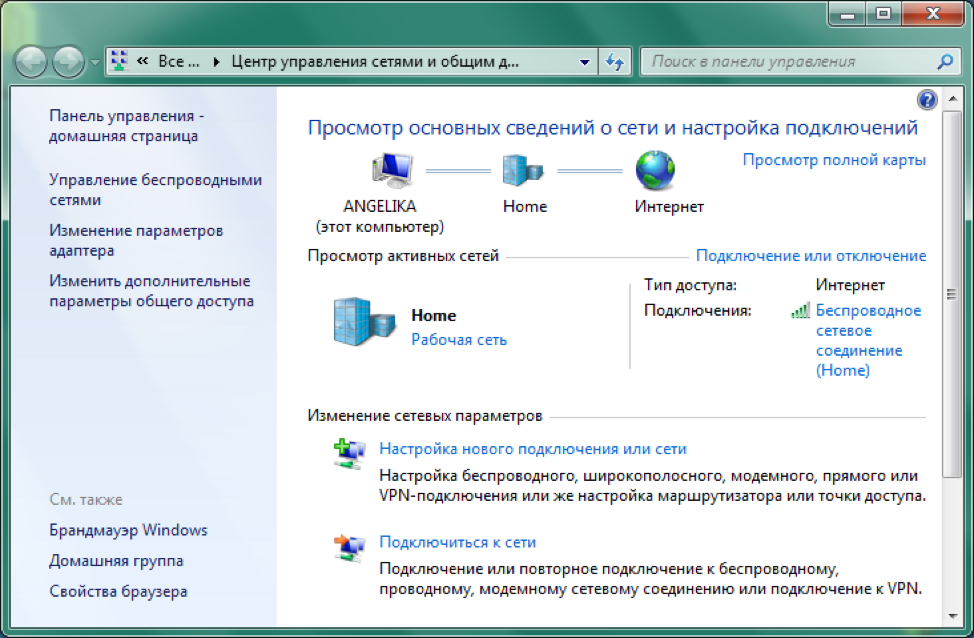Click the Home network map icon
This screenshot has width=974, height=638.
tap(524, 171)
